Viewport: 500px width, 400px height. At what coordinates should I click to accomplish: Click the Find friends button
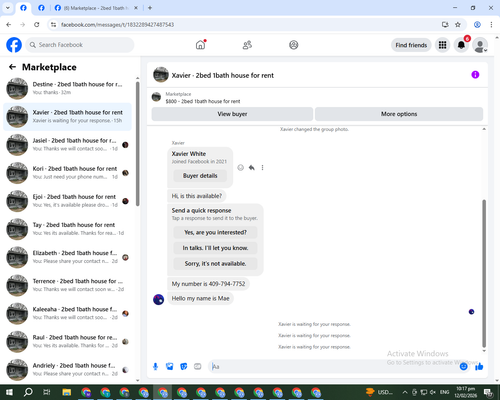click(411, 45)
